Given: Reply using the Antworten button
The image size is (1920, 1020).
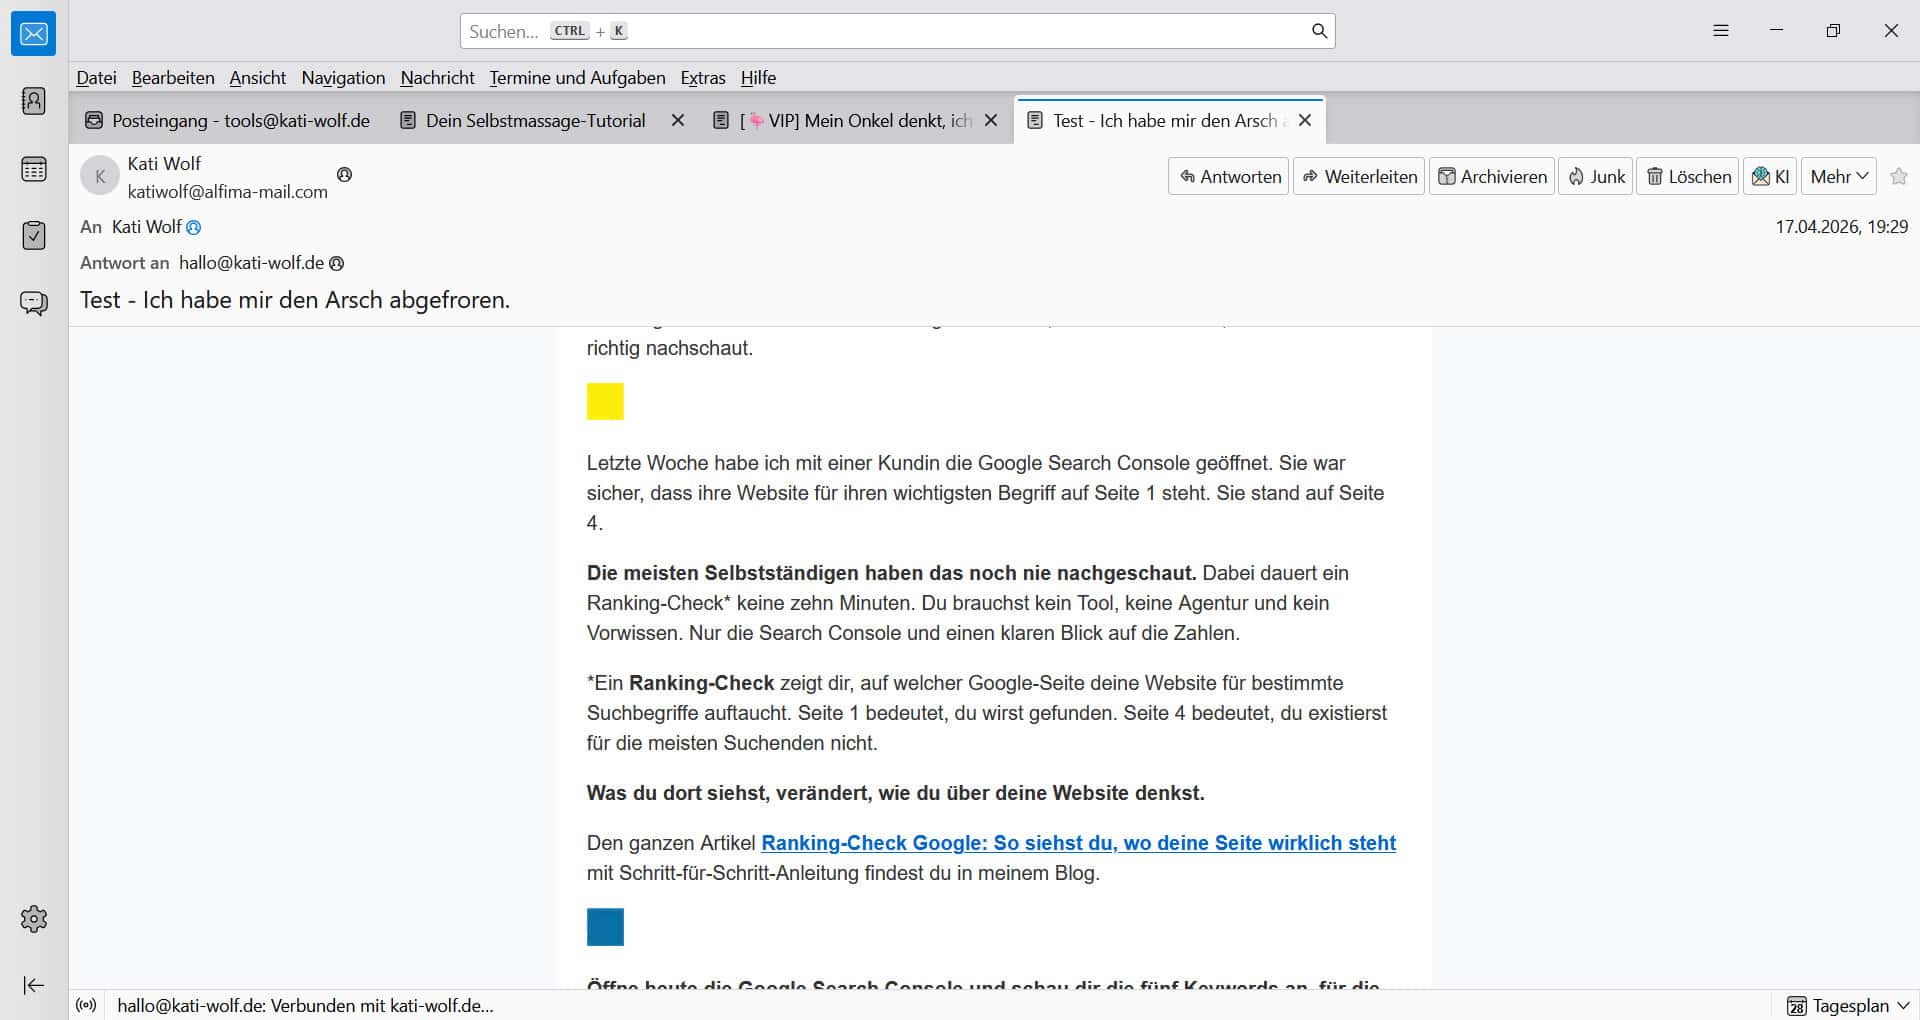Looking at the screenshot, I should coord(1227,176).
